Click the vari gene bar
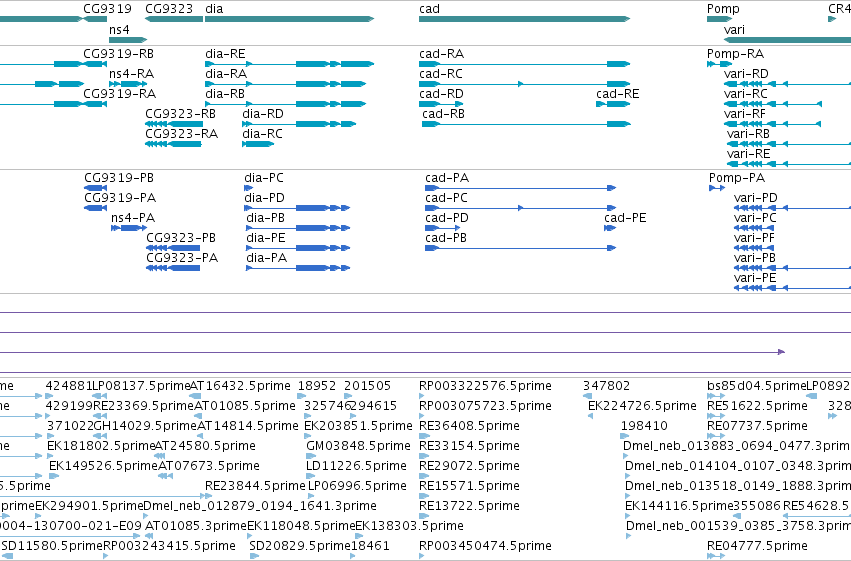 point(788,40)
